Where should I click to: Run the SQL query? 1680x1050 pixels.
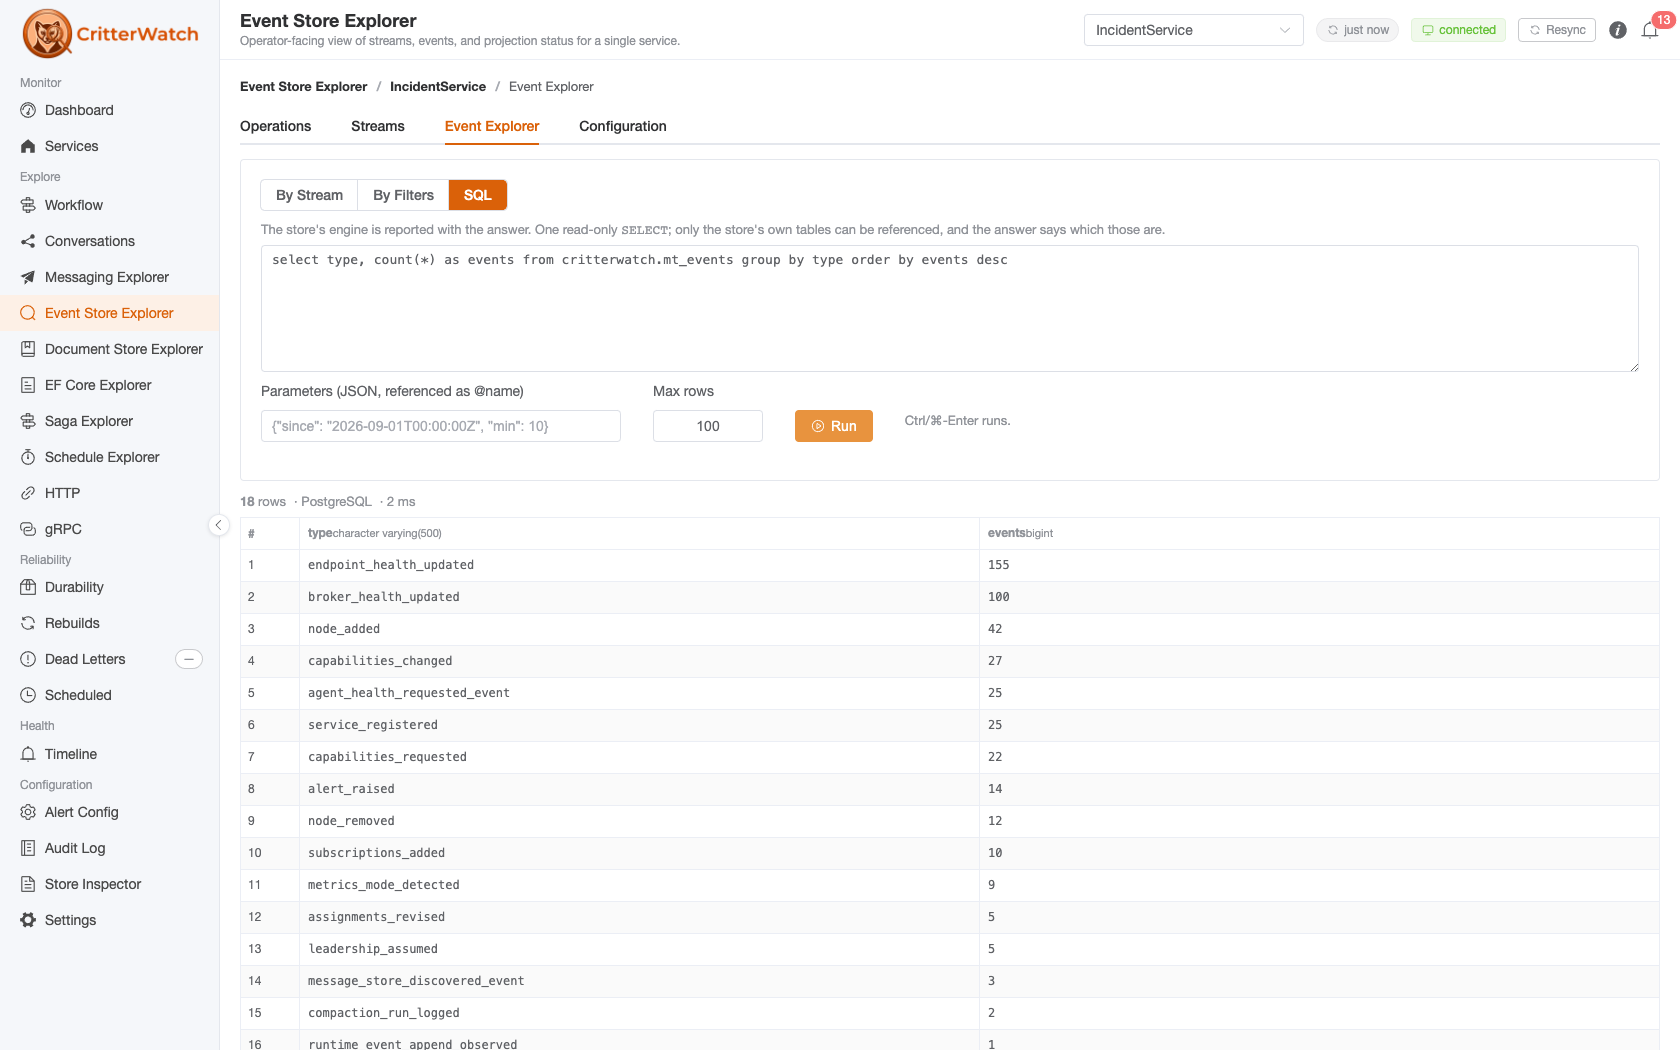point(834,426)
